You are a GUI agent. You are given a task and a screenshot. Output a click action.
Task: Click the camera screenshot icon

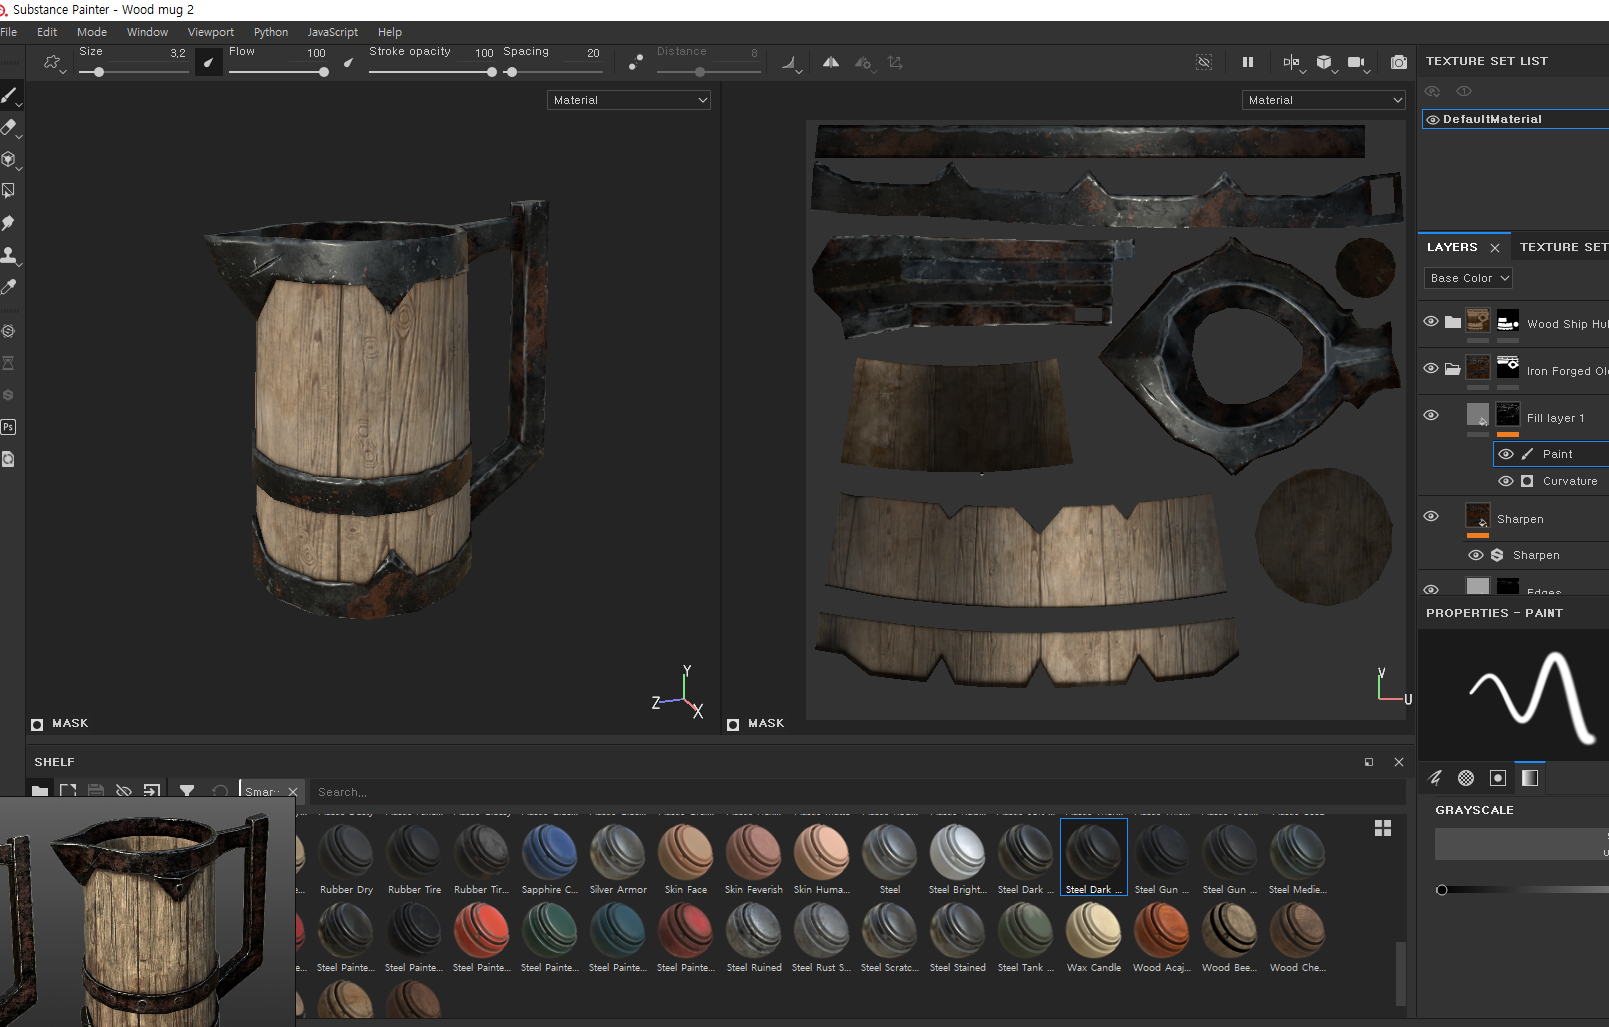[1398, 62]
